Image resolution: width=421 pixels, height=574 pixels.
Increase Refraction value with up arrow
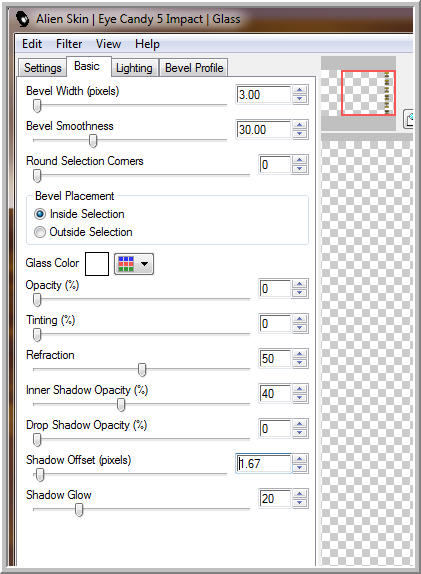(x=300, y=354)
